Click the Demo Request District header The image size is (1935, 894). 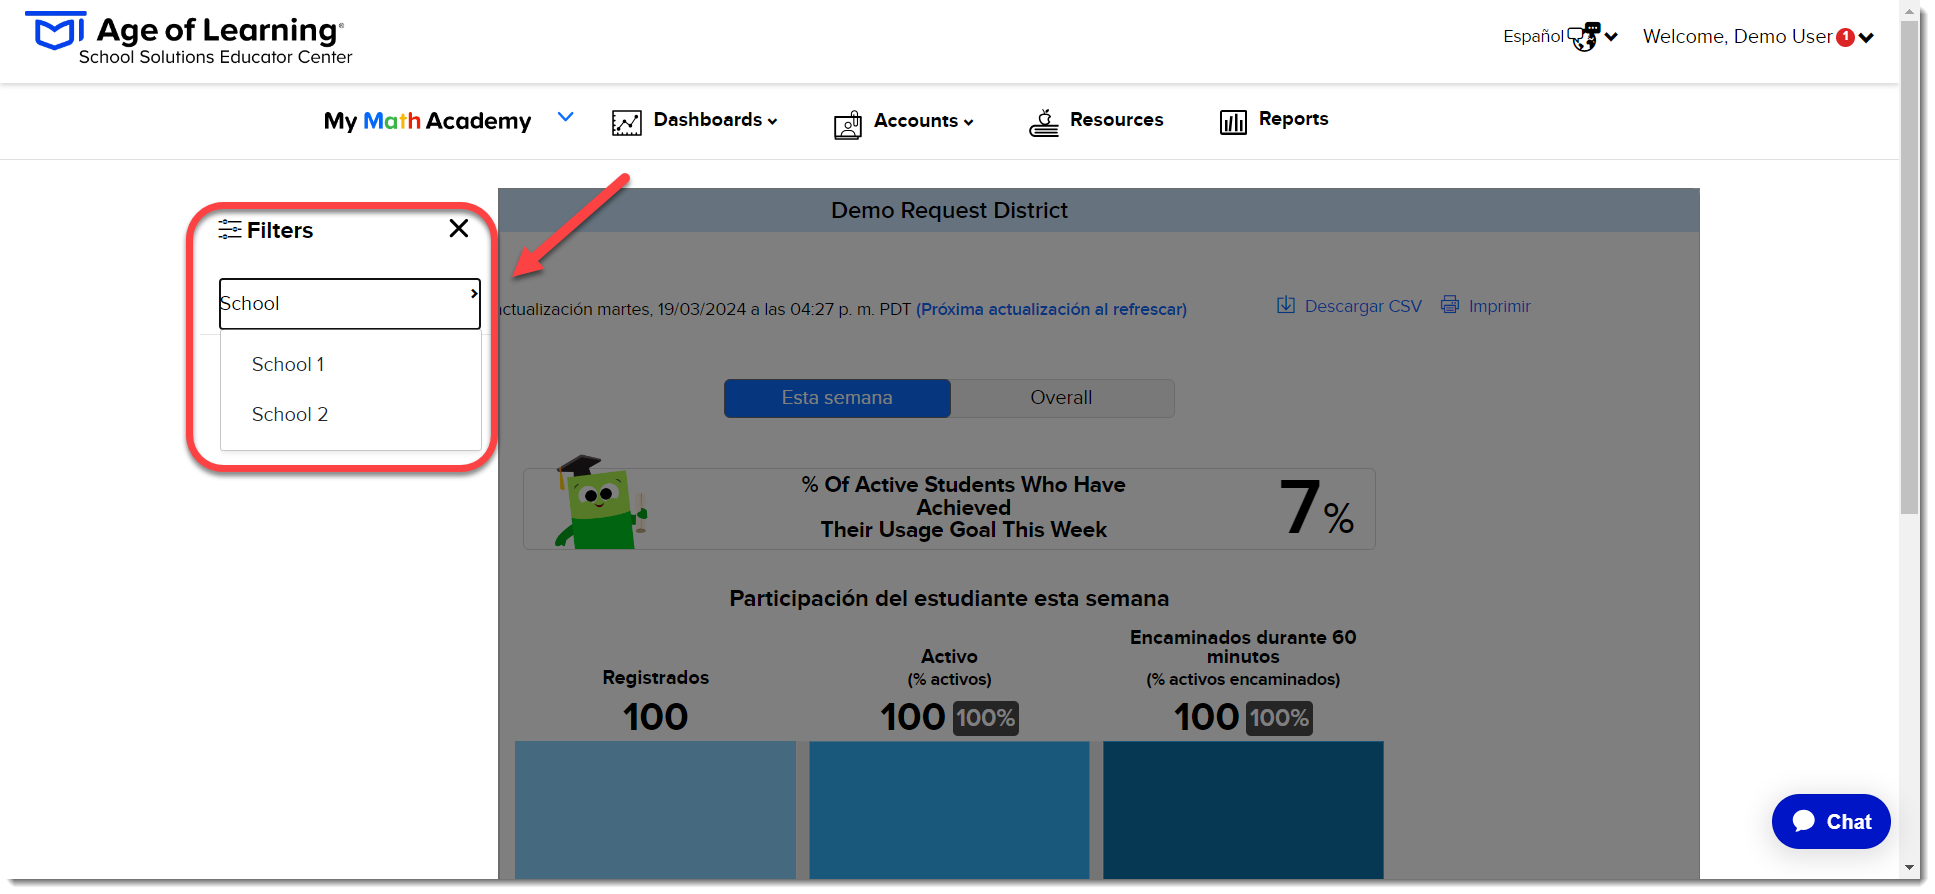click(949, 211)
